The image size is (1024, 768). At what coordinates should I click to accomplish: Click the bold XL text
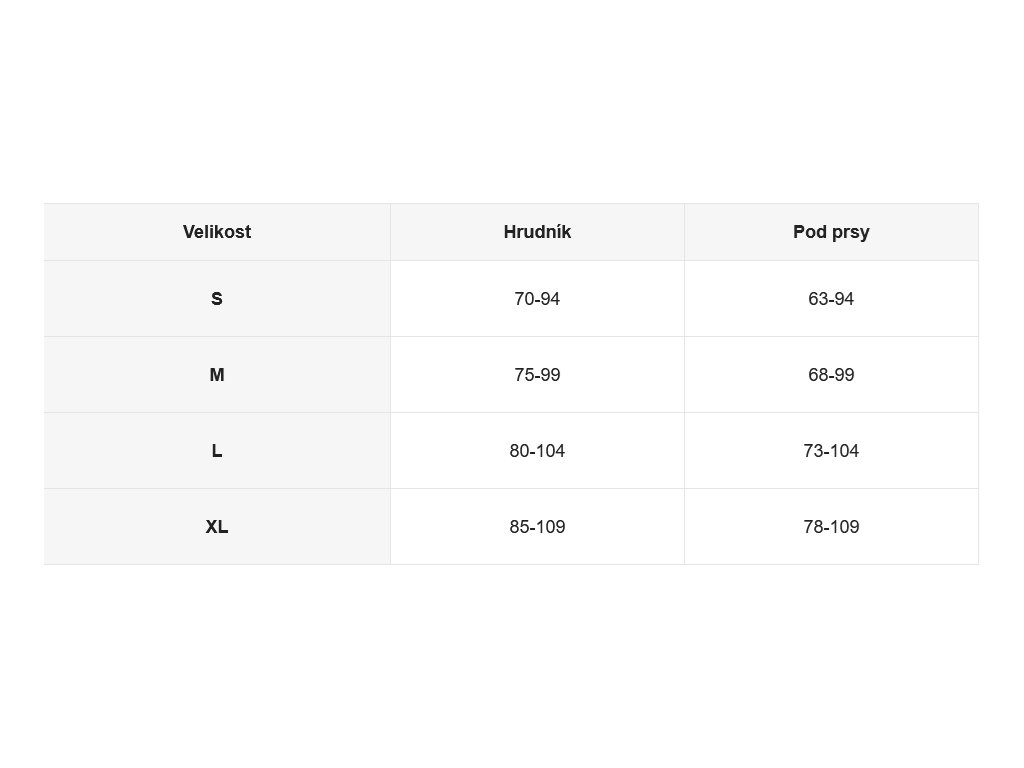coord(217,526)
